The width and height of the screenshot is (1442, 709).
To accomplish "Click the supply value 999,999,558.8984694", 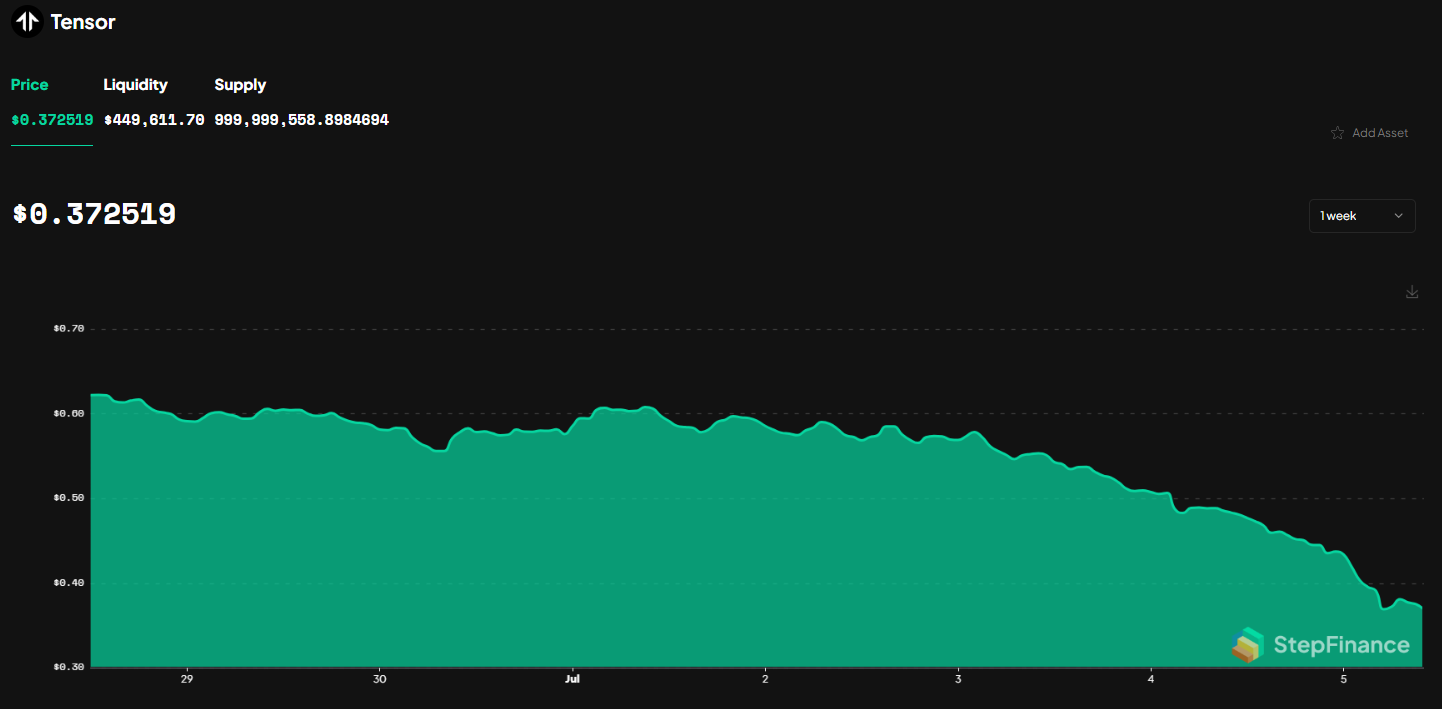I will coord(301,119).
